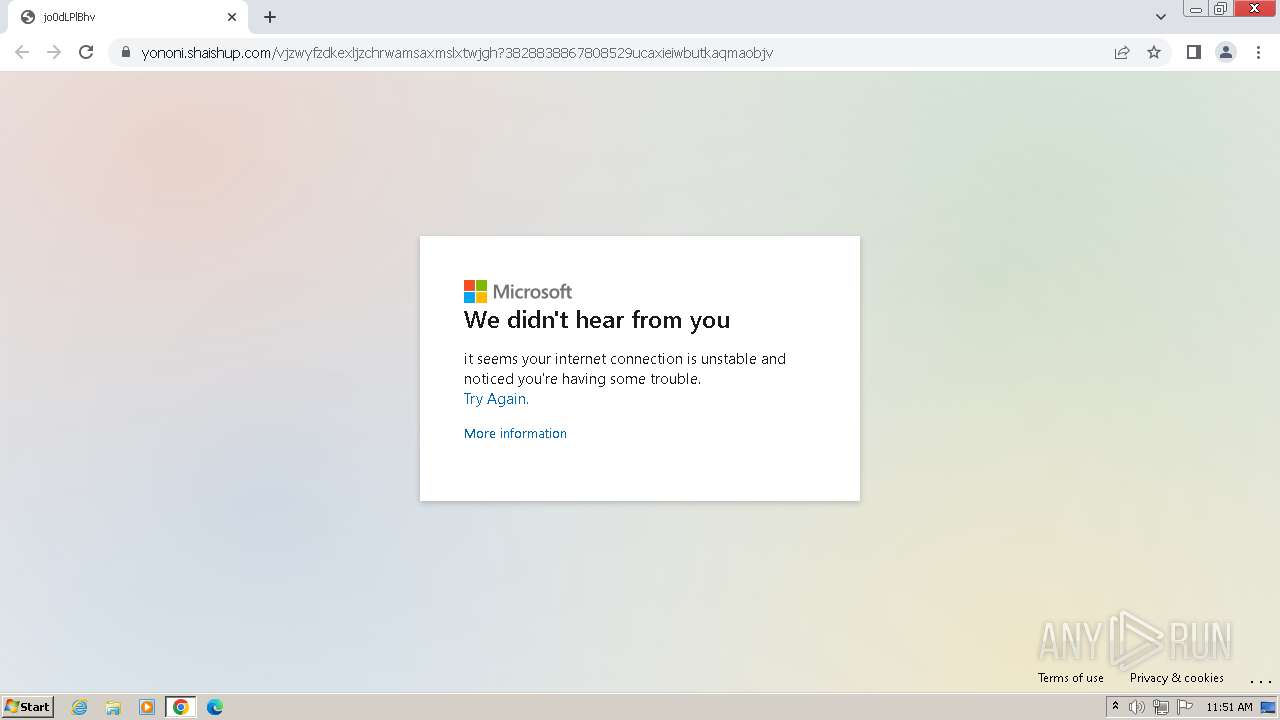The image size is (1280, 720).
Task: Switch to Chrome taskbar icon
Action: pos(181,707)
